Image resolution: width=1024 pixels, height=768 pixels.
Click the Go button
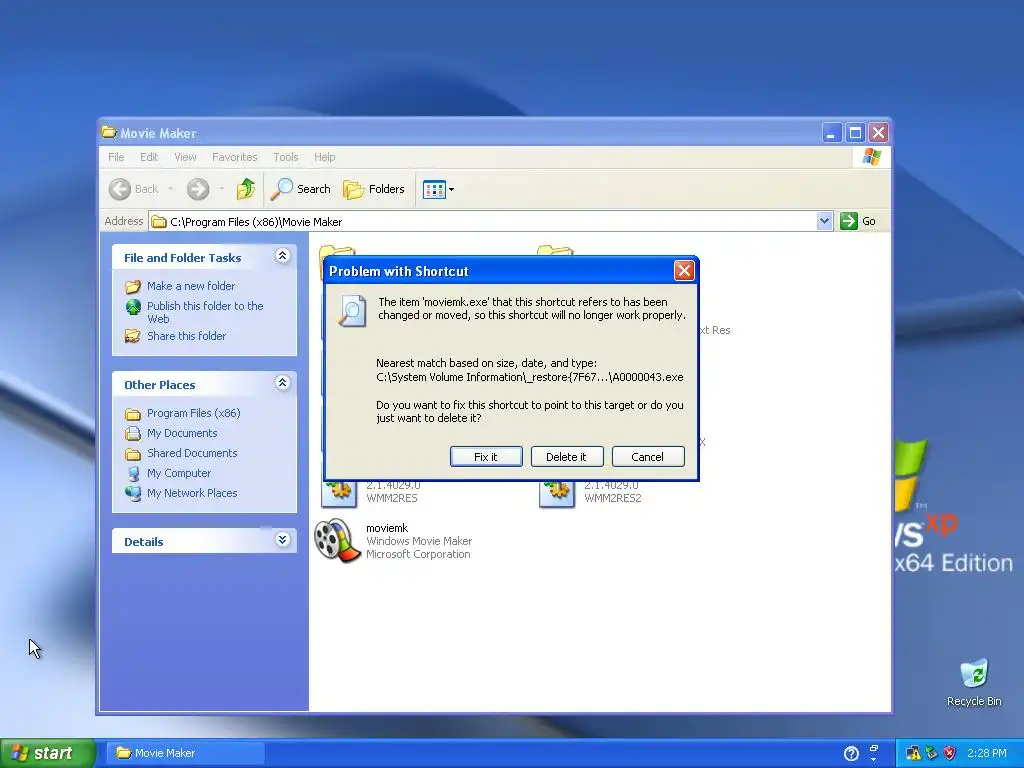tap(858, 221)
